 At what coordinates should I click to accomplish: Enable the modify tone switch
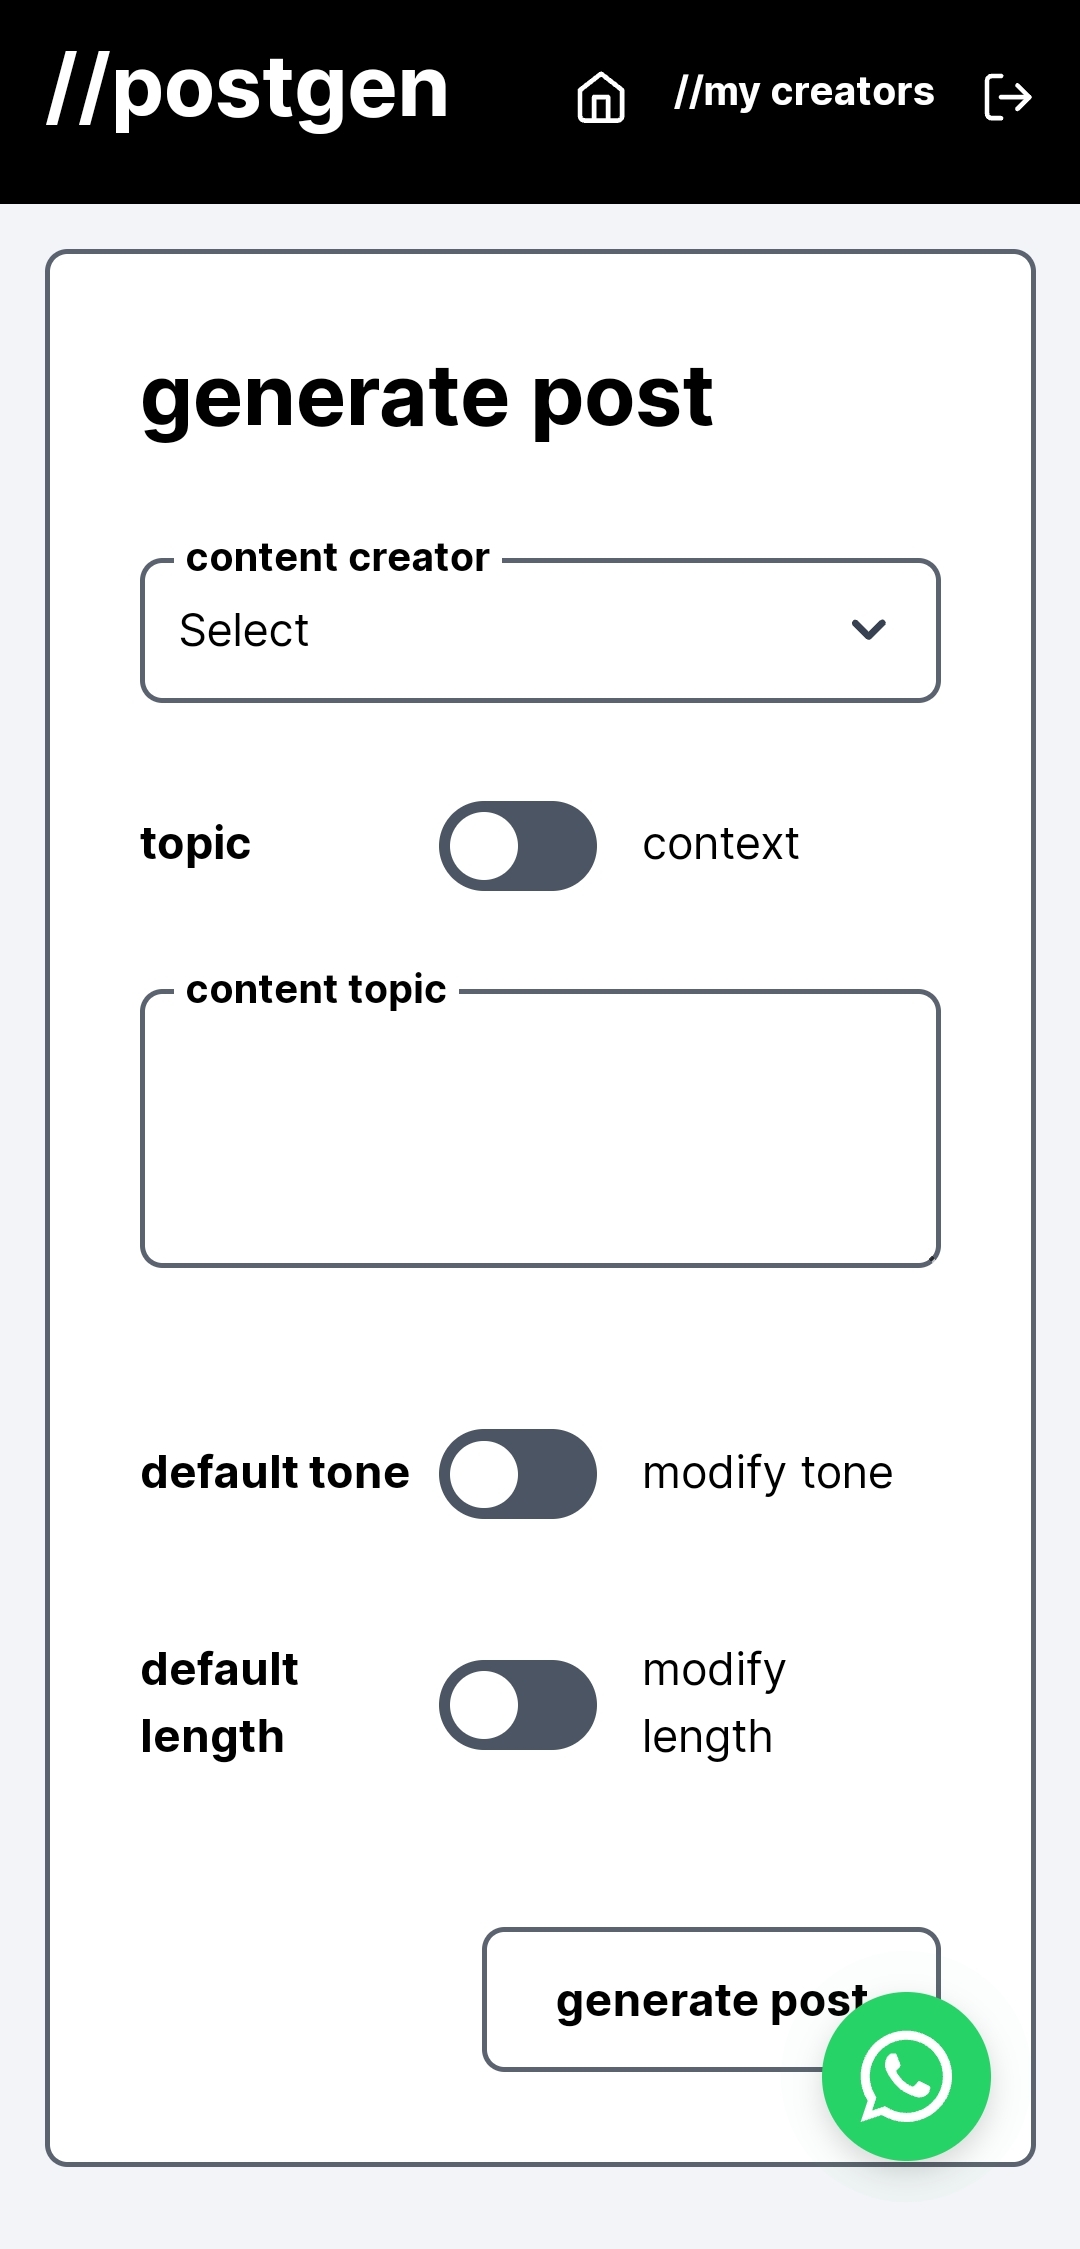point(518,1474)
